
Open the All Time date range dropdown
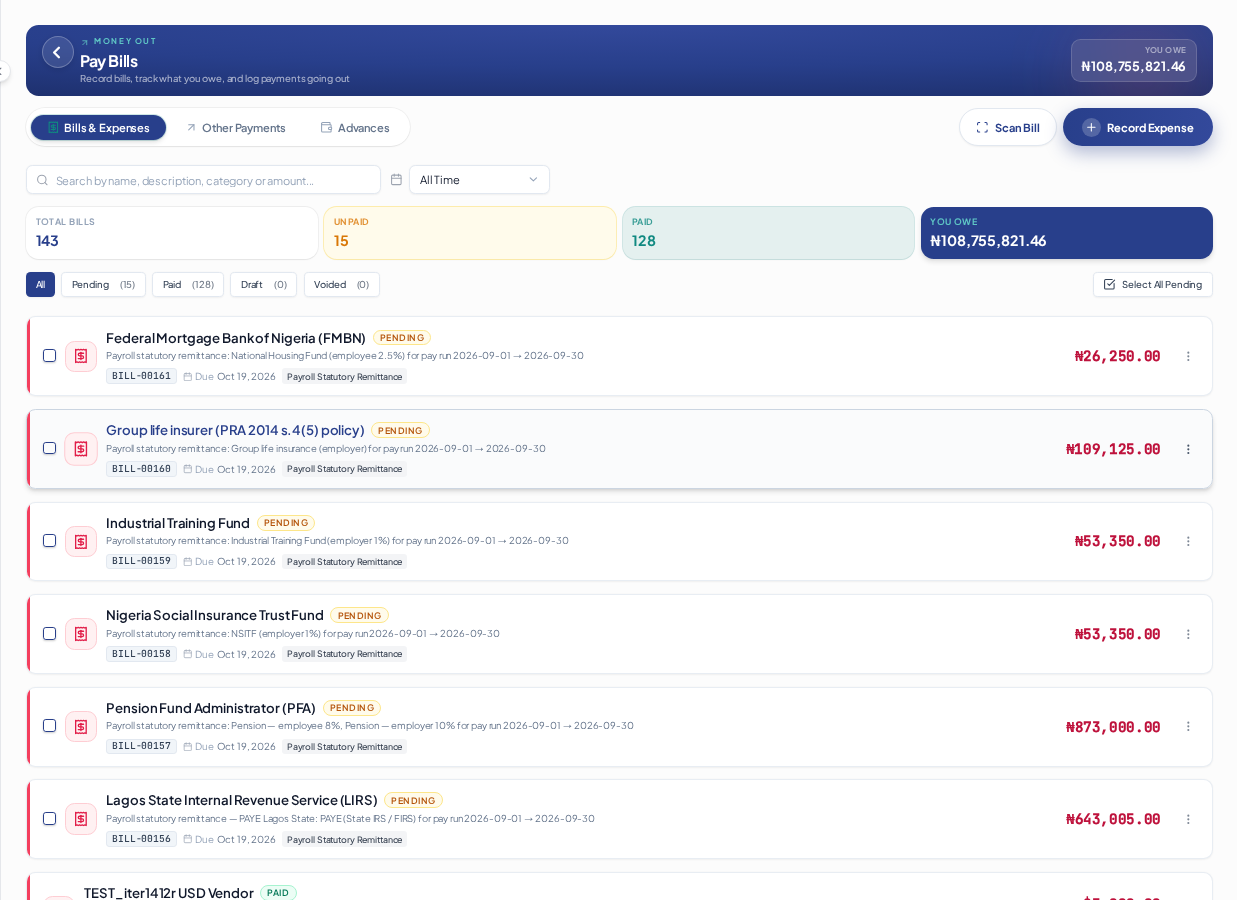pos(479,180)
